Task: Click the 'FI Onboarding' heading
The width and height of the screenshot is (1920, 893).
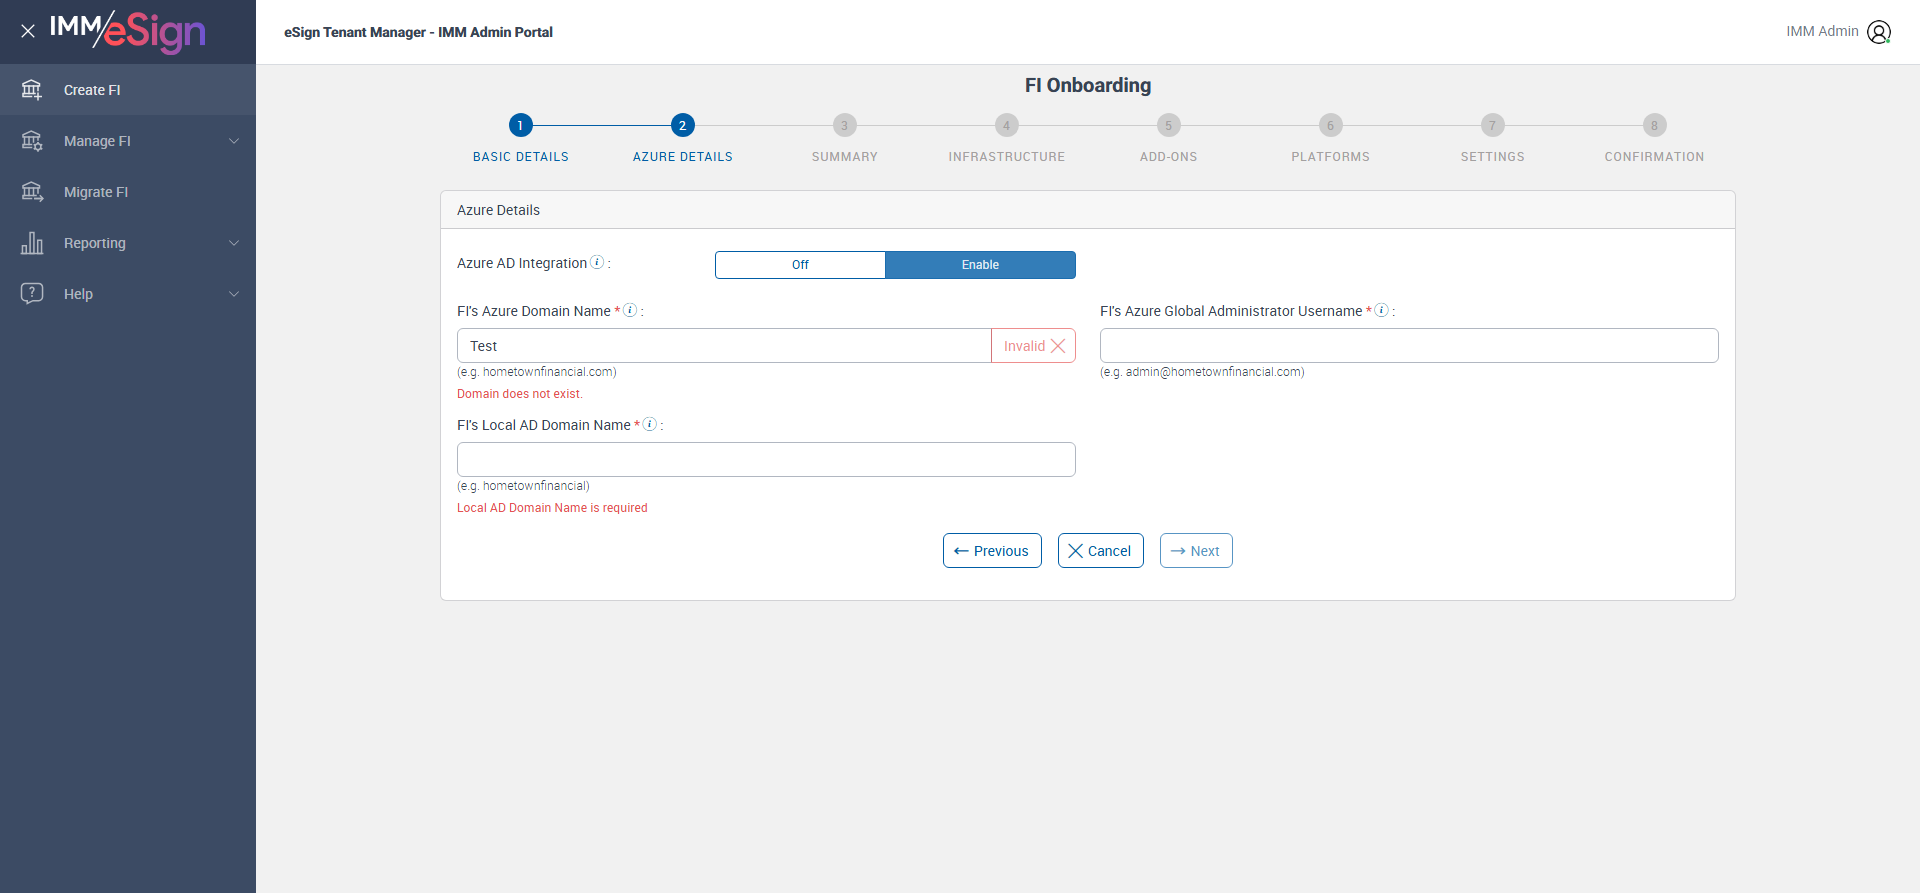Action: click(x=1088, y=86)
